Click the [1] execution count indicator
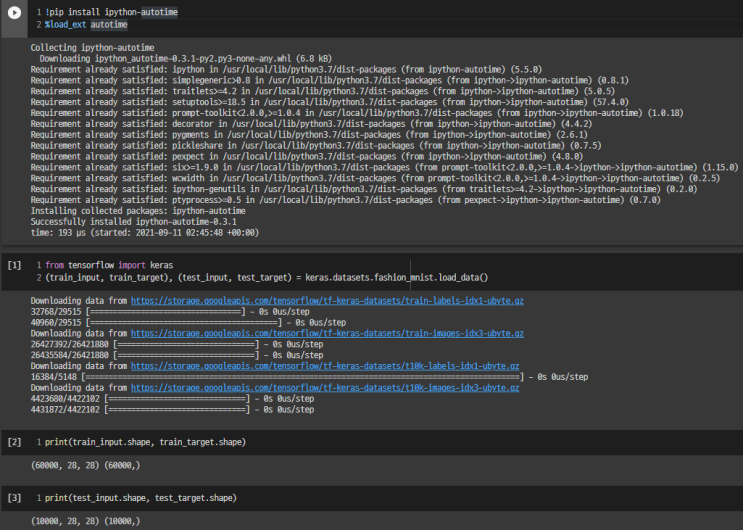 [14, 265]
